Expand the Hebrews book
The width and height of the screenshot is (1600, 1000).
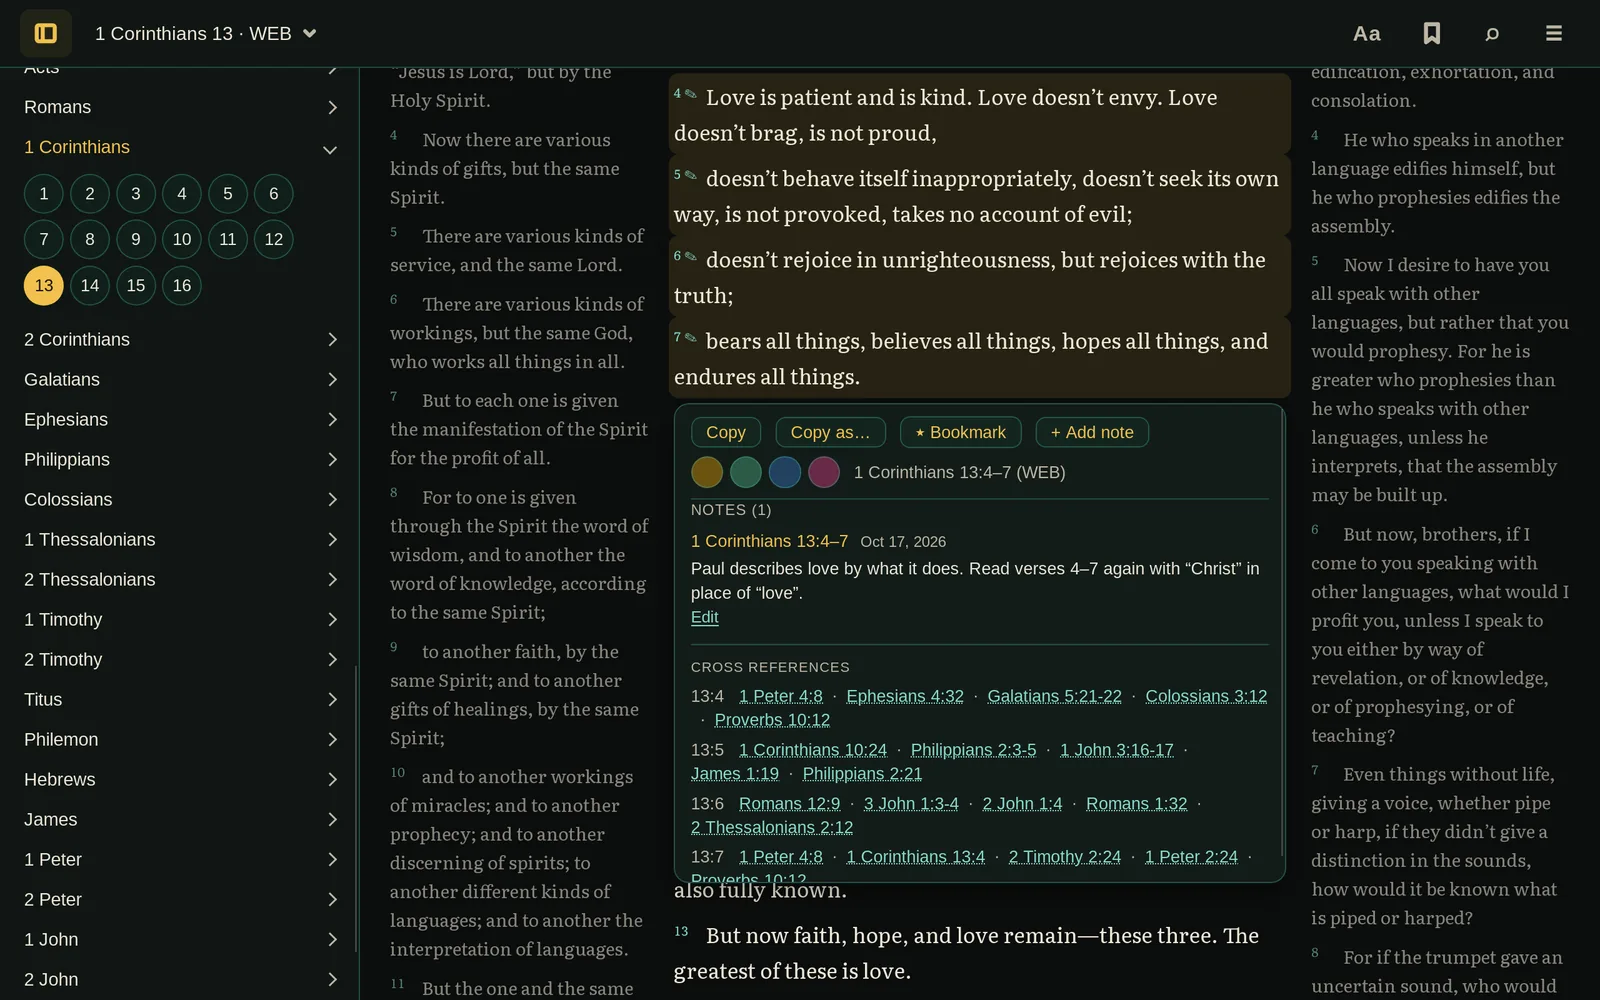point(180,779)
